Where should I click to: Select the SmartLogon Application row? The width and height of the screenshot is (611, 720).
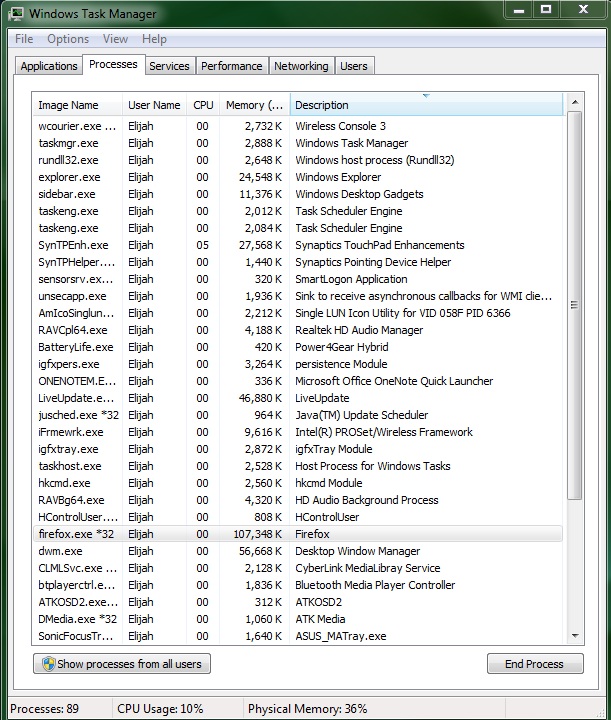tap(297, 279)
